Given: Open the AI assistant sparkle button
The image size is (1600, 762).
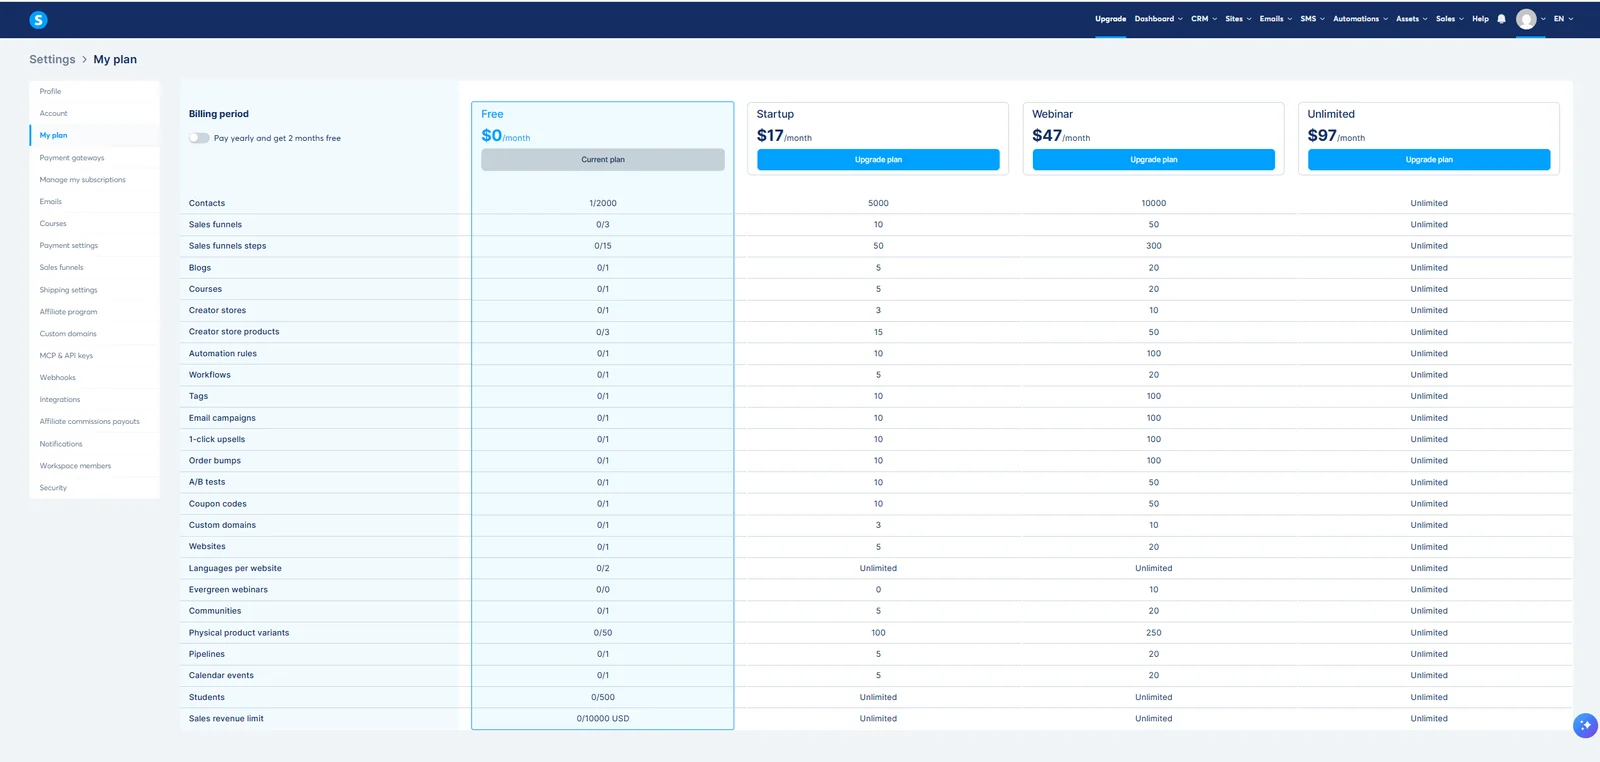Looking at the screenshot, I should (x=1585, y=726).
